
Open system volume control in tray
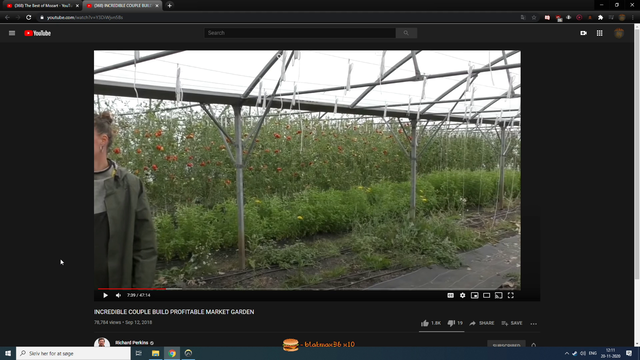point(583,353)
